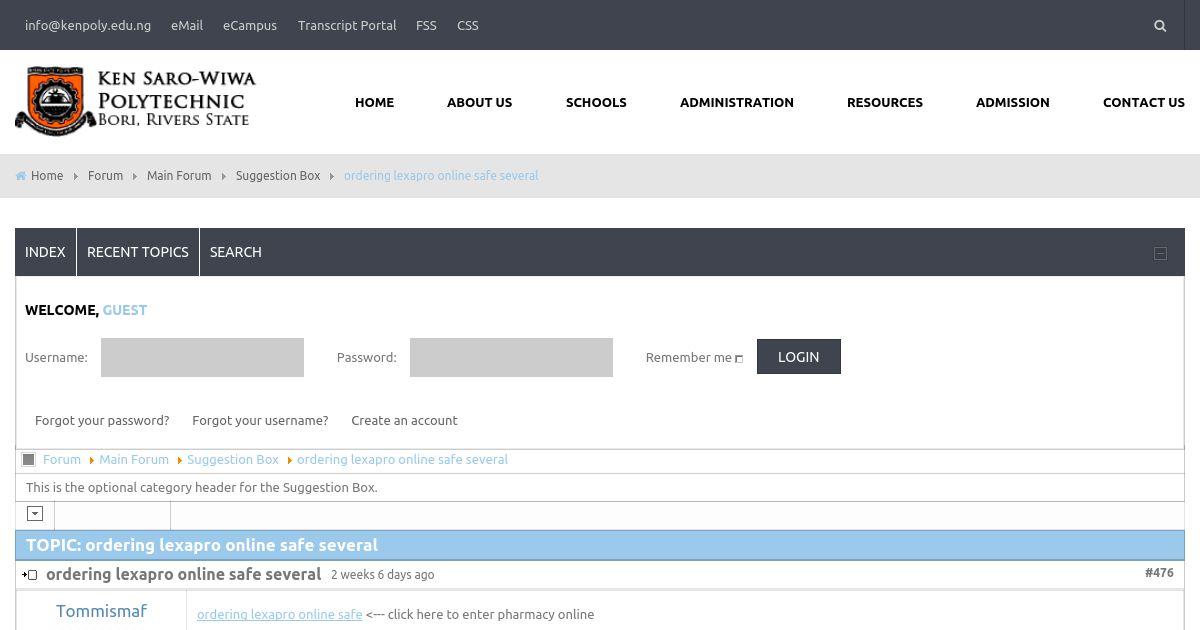This screenshot has width=1200, height=630.
Task: Click the forum index square icon
Action: coord(29,460)
